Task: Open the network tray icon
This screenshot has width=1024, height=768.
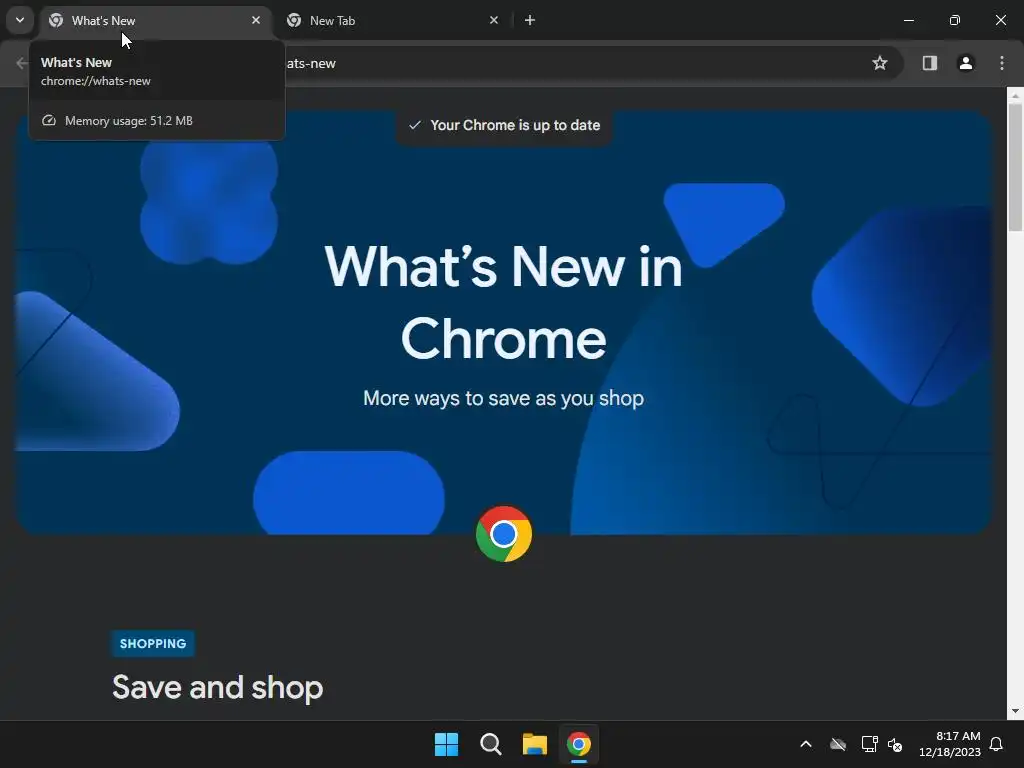Action: tap(869, 744)
